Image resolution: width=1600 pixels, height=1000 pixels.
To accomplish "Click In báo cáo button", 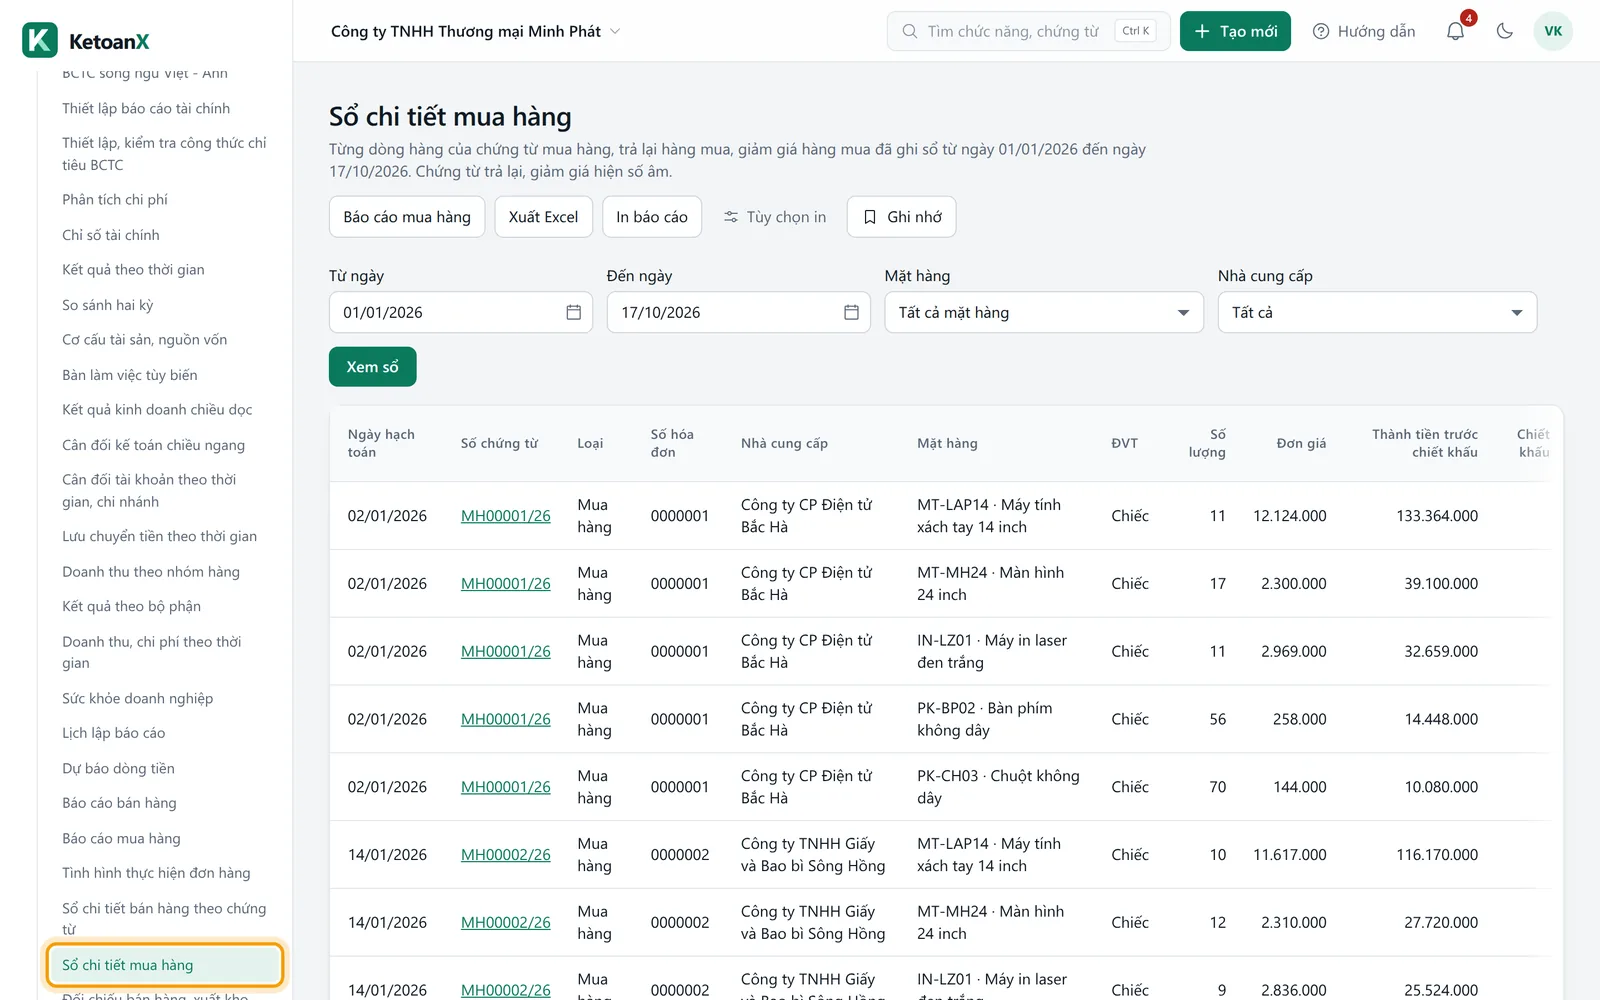I will (x=652, y=217).
